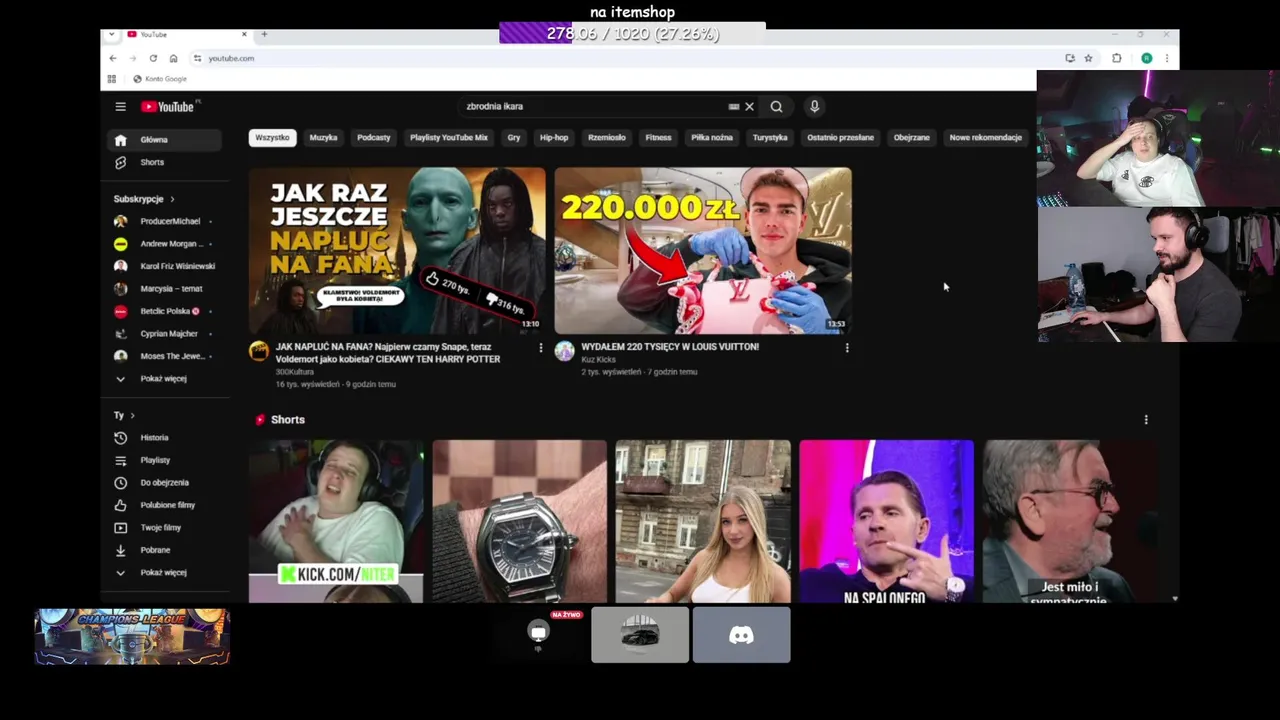The width and height of the screenshot is (1280, 720).
Task: Open the Konto Google bookmark
Action: (x=160, y=79)
